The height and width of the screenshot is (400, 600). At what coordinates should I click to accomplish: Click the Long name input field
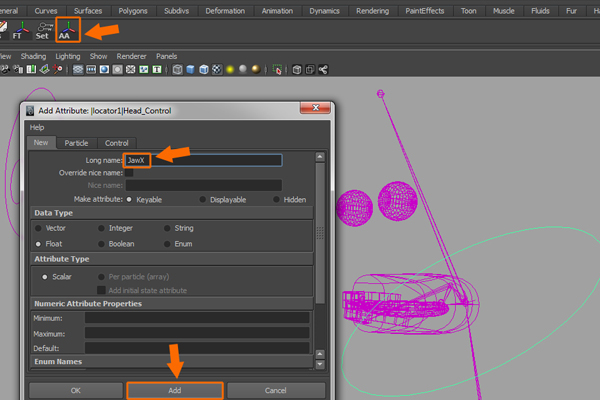tap(203, 160)
